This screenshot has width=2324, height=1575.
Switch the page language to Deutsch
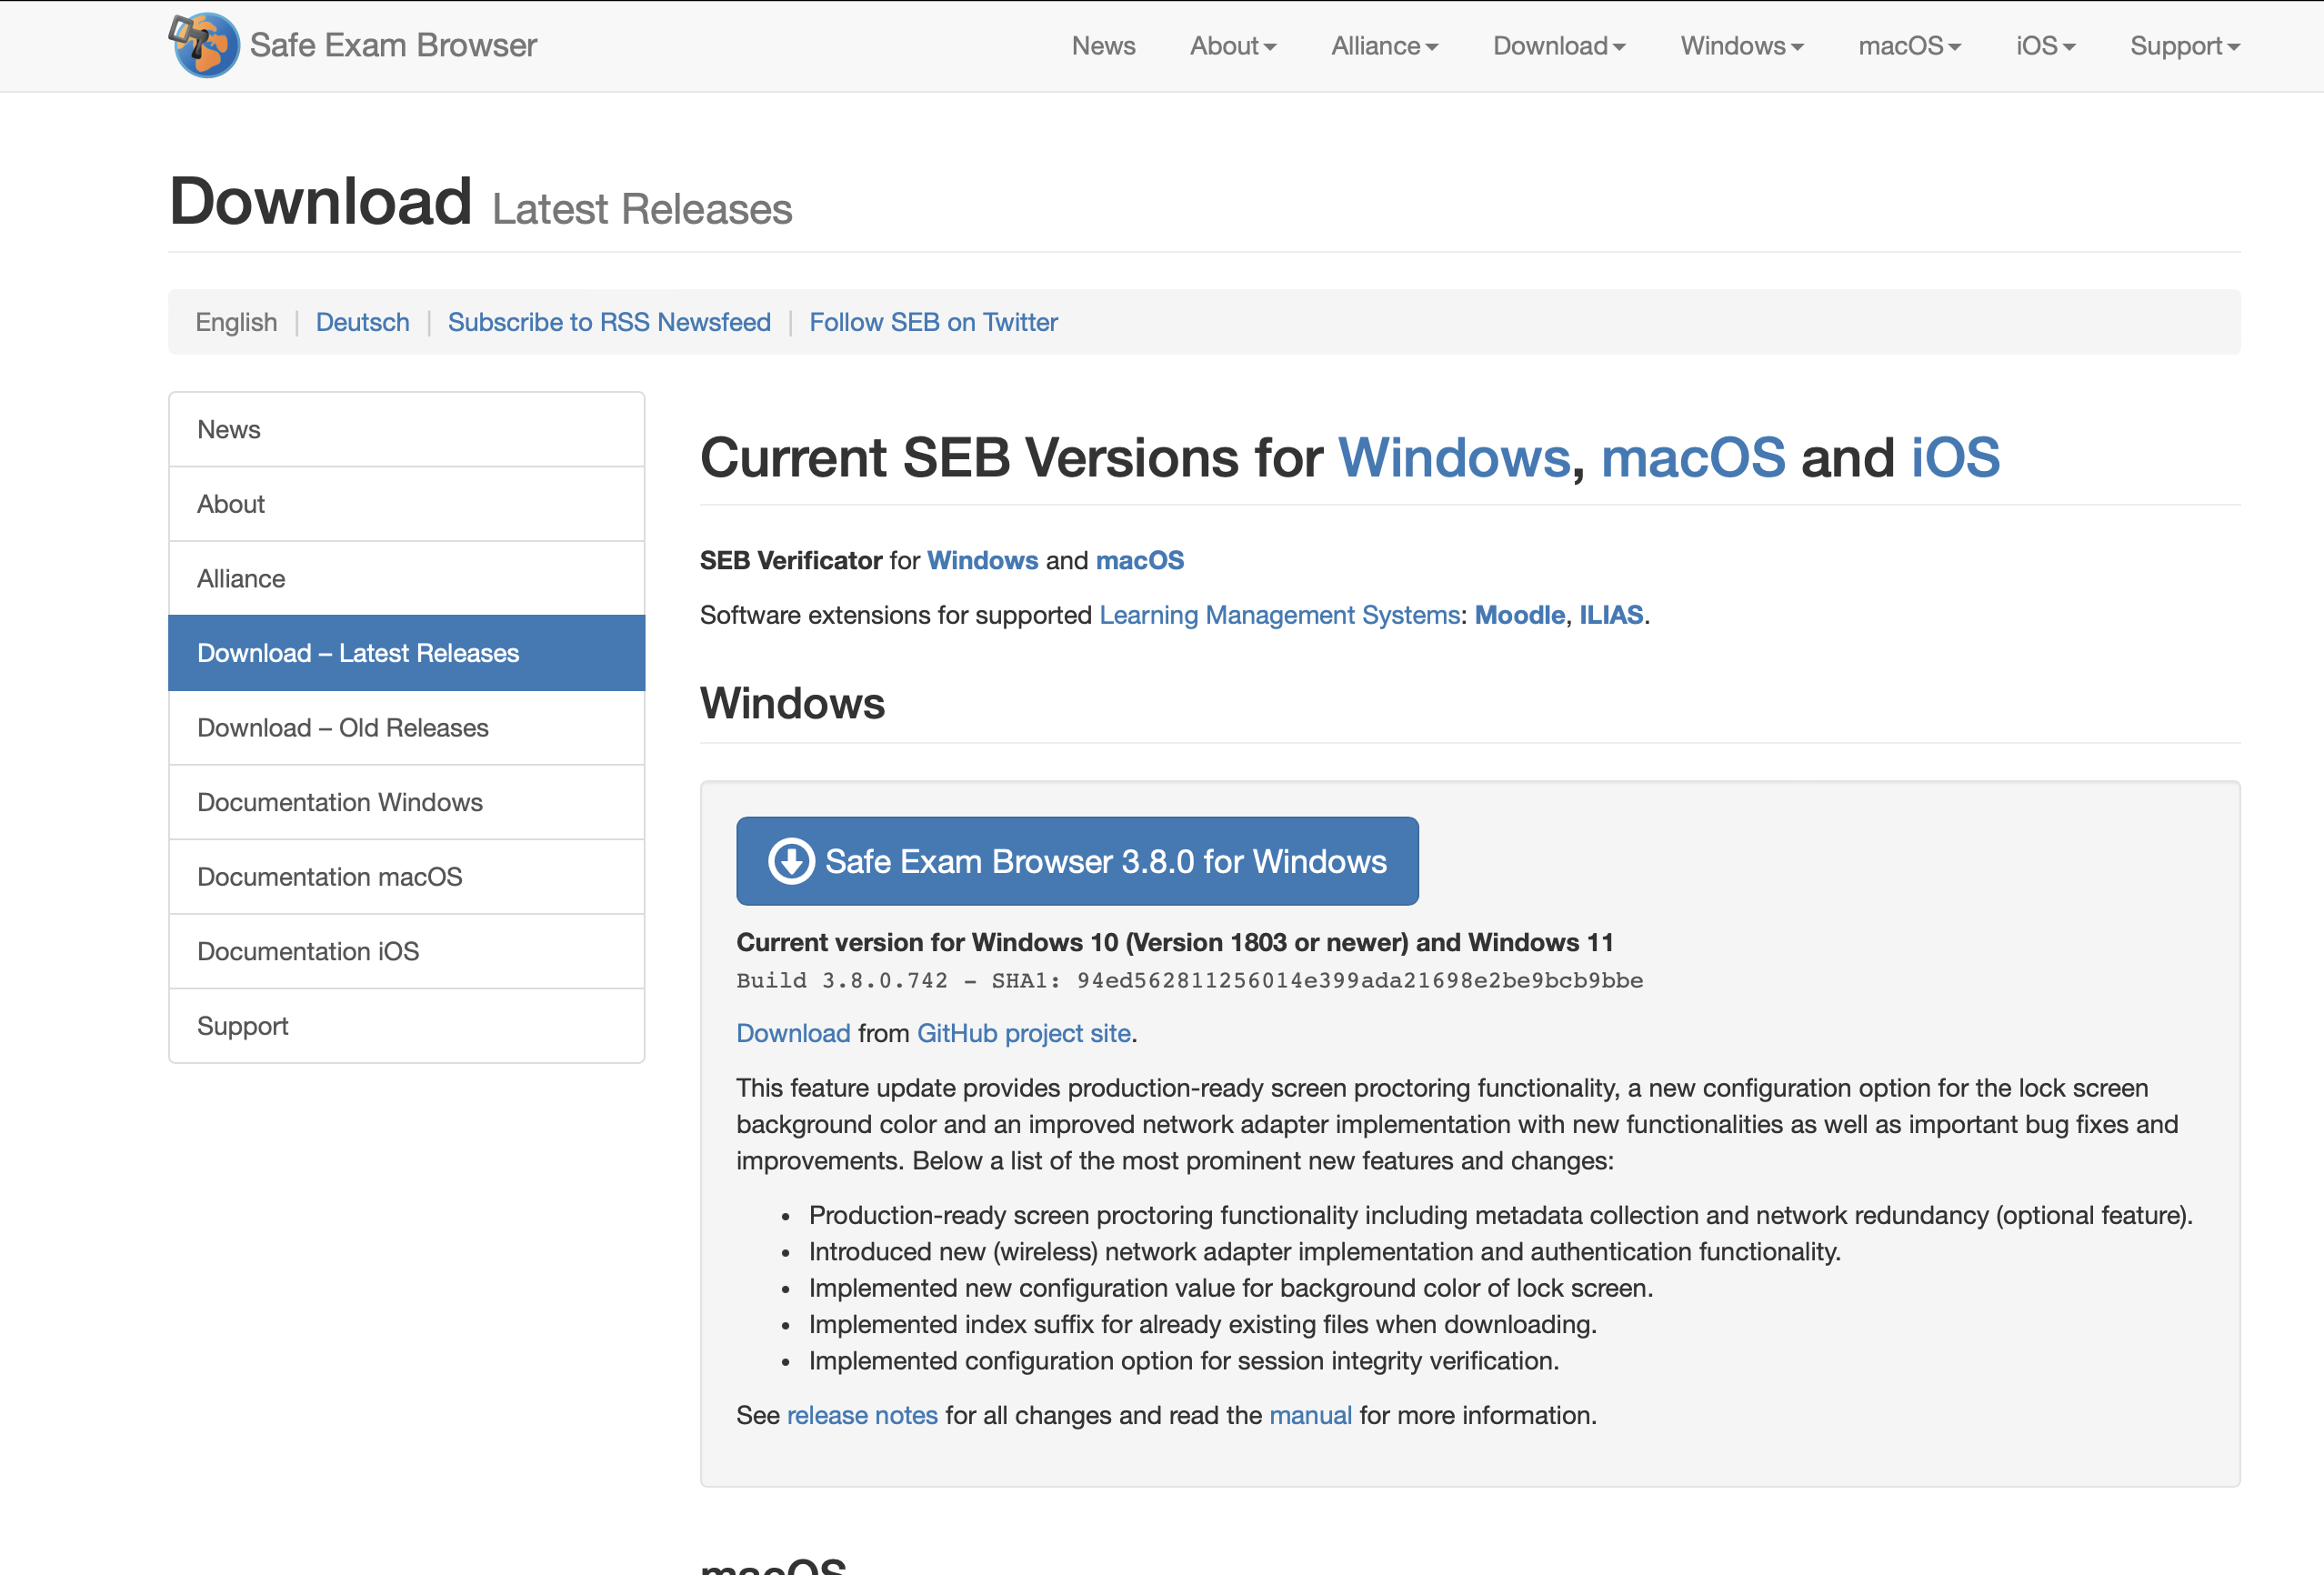[x=362, y=322]
